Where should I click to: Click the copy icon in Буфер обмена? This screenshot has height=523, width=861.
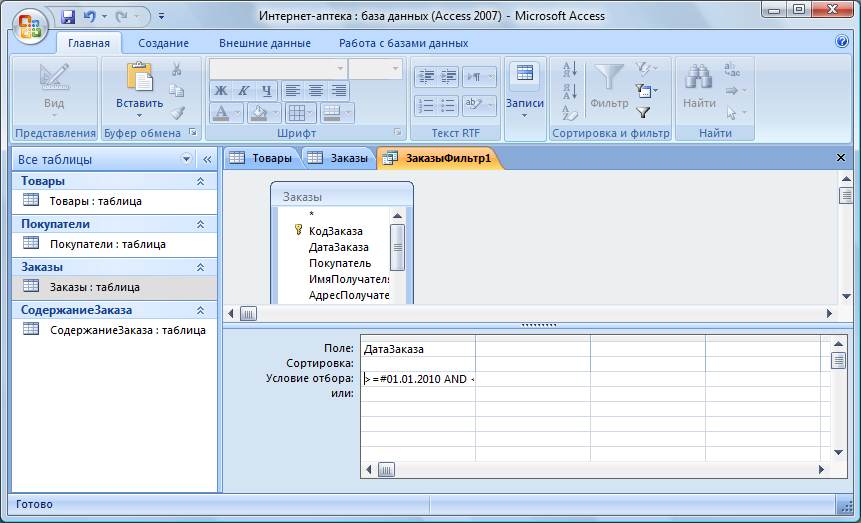pos(177,91)
